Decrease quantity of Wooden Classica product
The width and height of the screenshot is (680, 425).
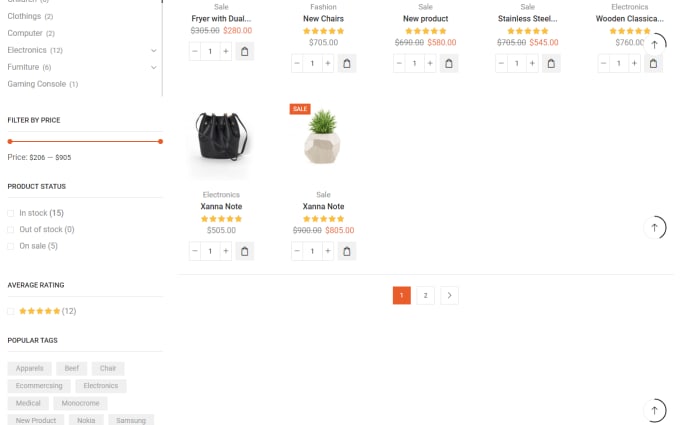(x=603, y=63)
